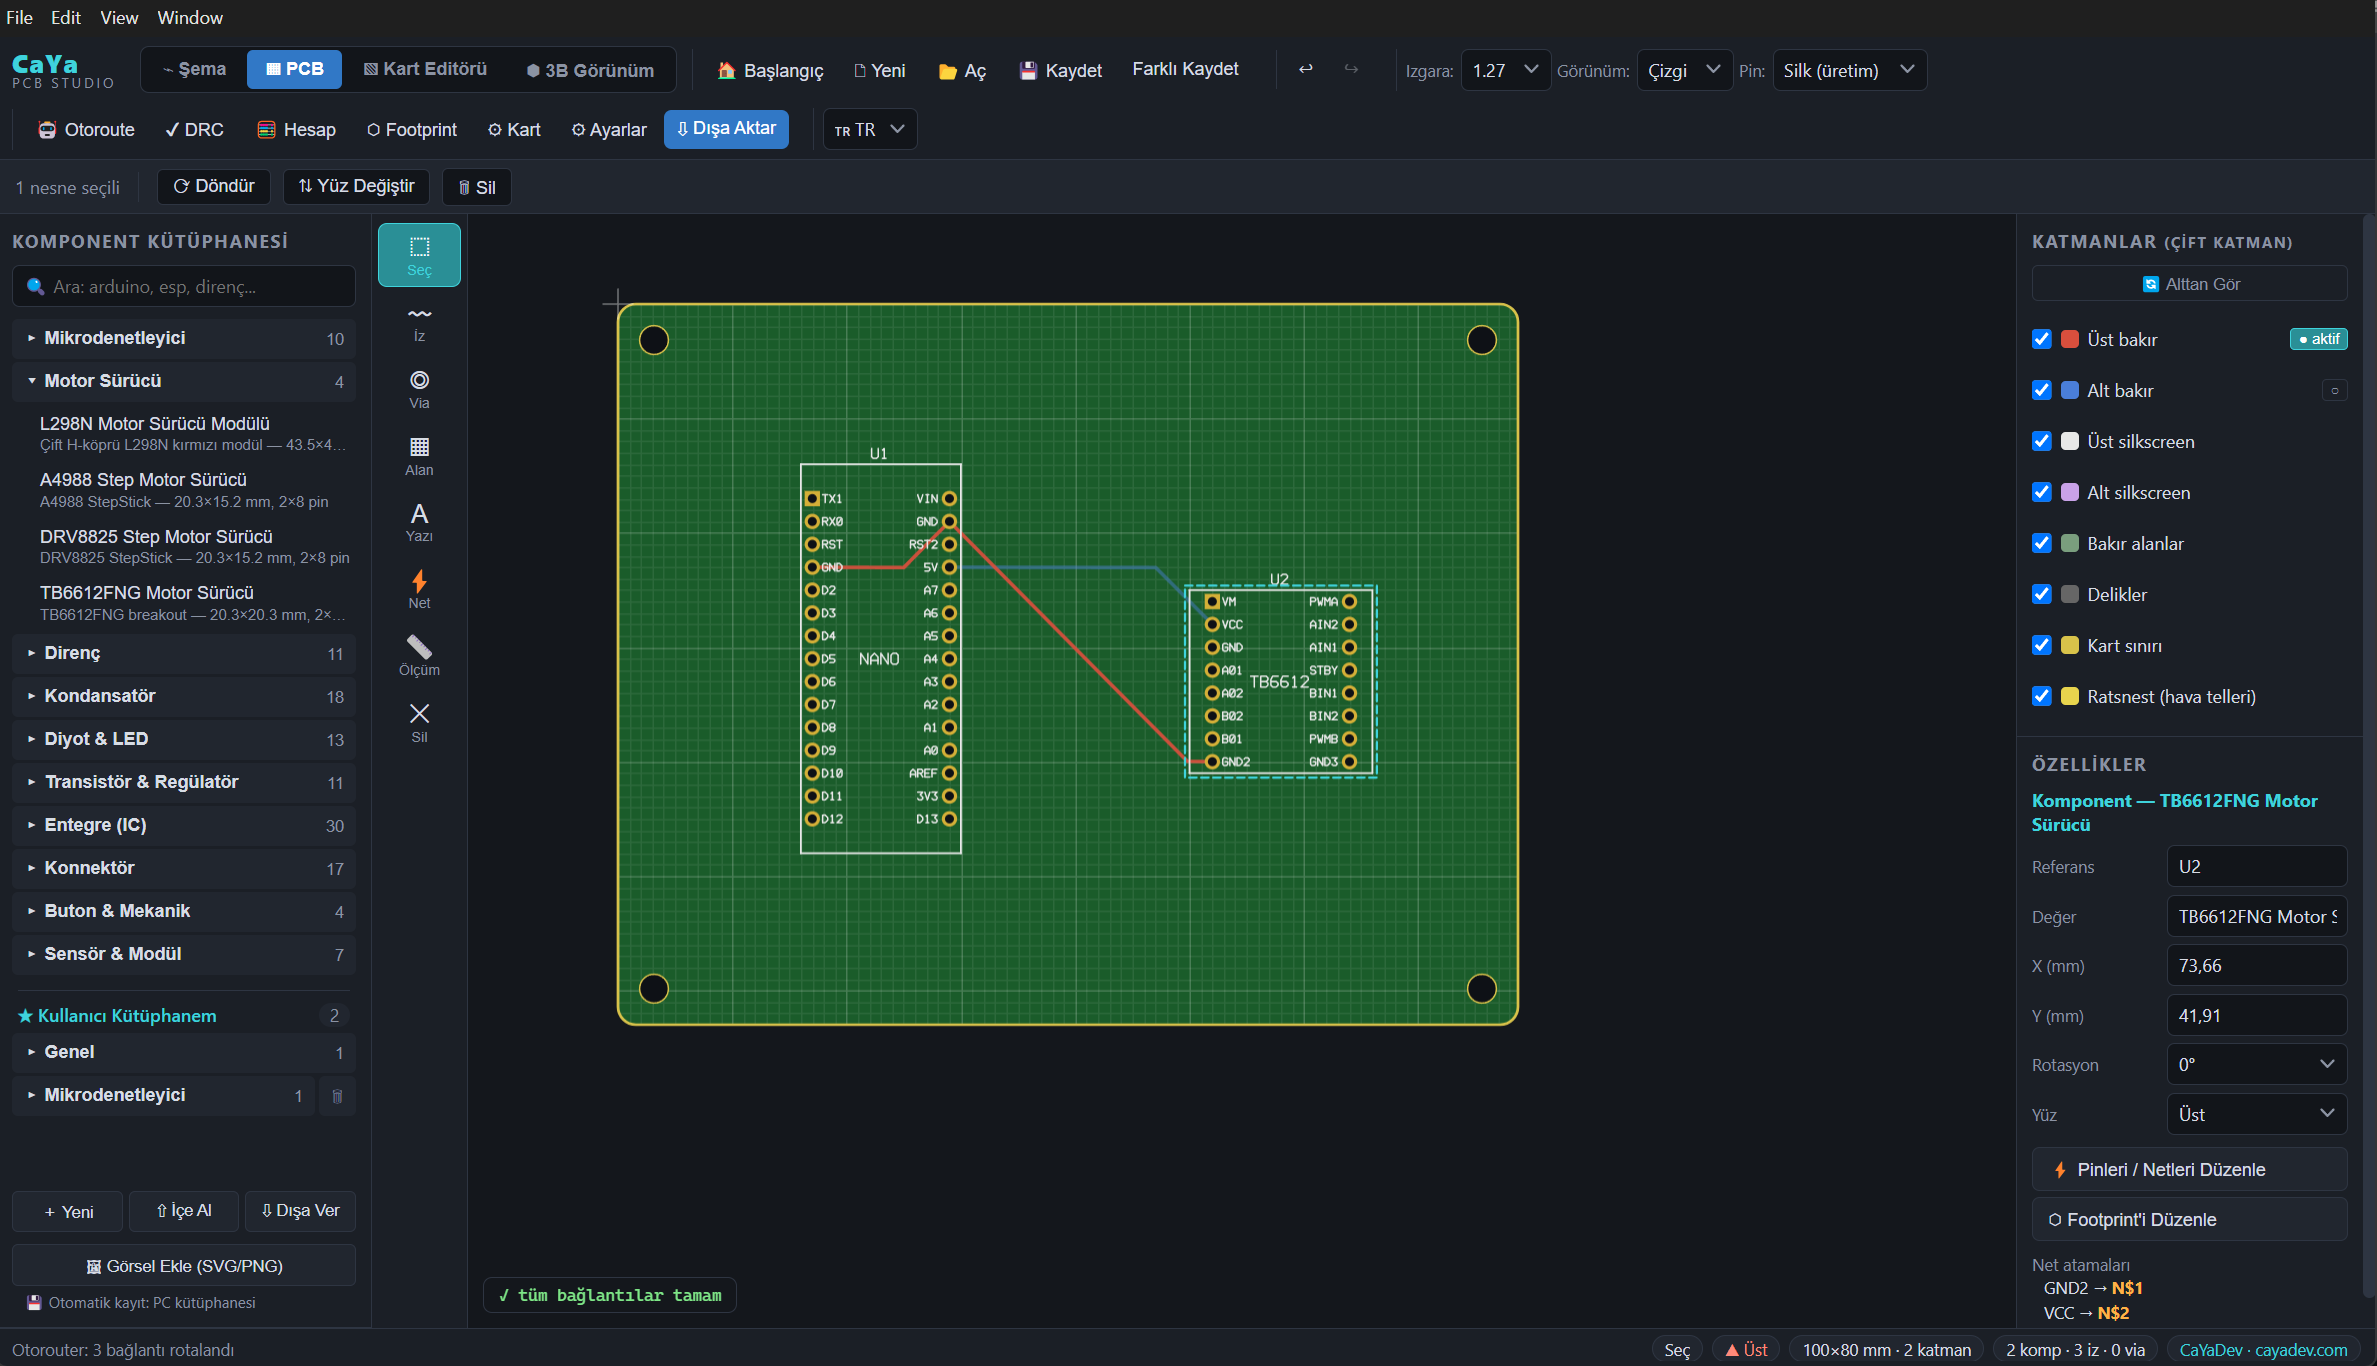Open the Pin display dropdown

point(1849,70)
